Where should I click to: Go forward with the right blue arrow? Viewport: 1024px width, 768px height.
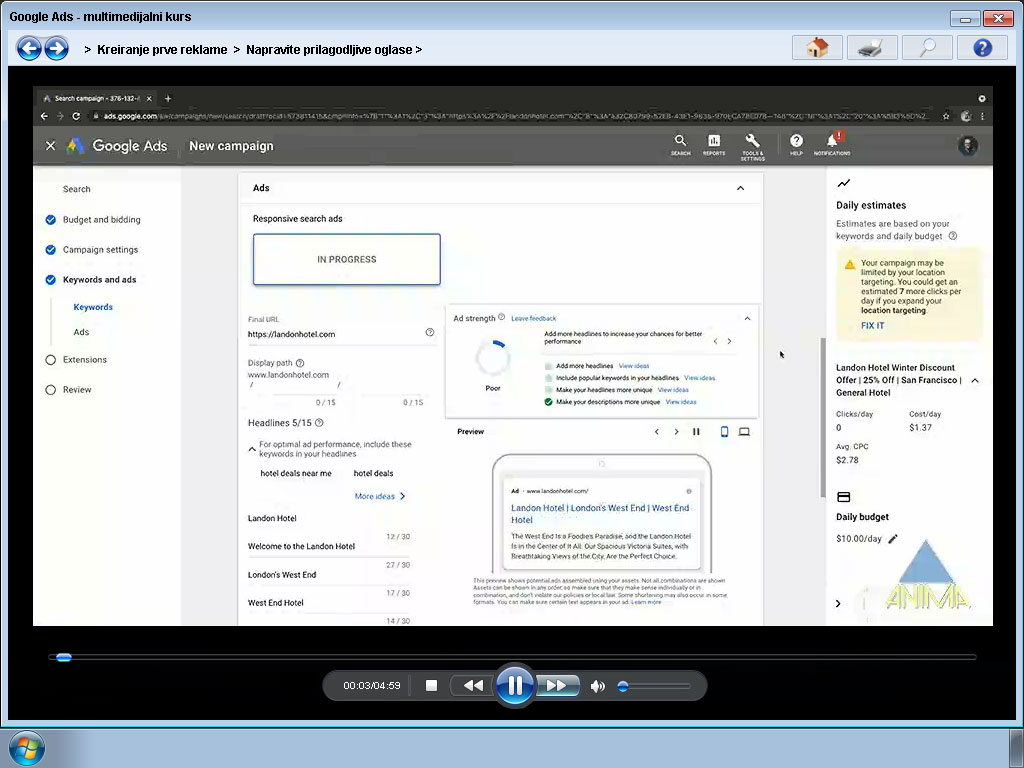(56, 48)
